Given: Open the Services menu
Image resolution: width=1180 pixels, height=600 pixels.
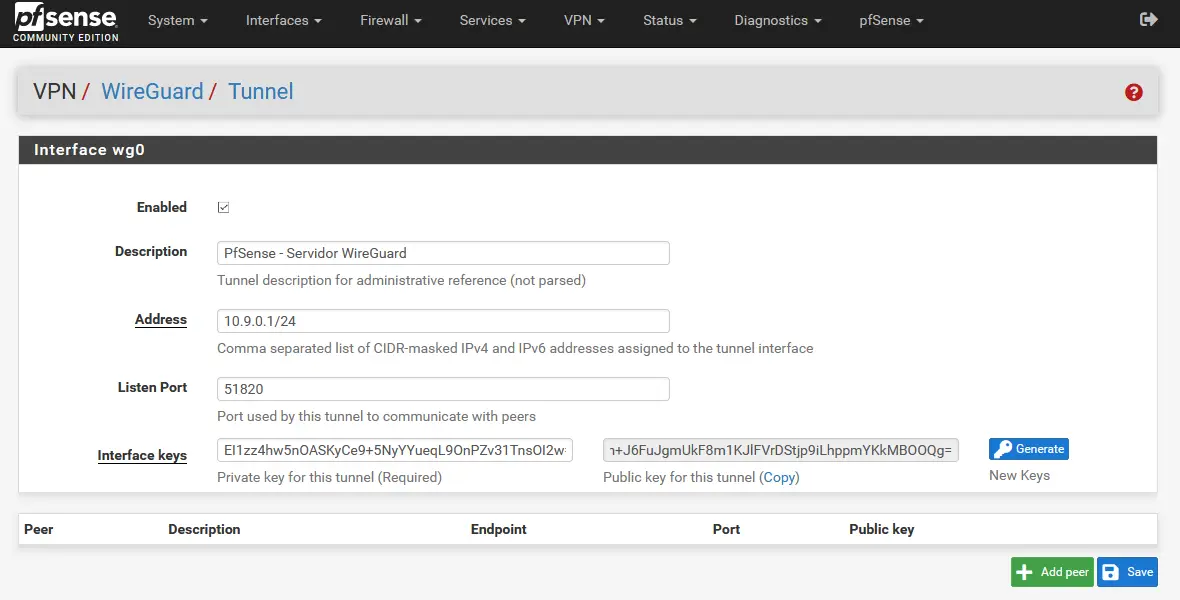Looking at the screenshot, I should [x=493, y=20].
